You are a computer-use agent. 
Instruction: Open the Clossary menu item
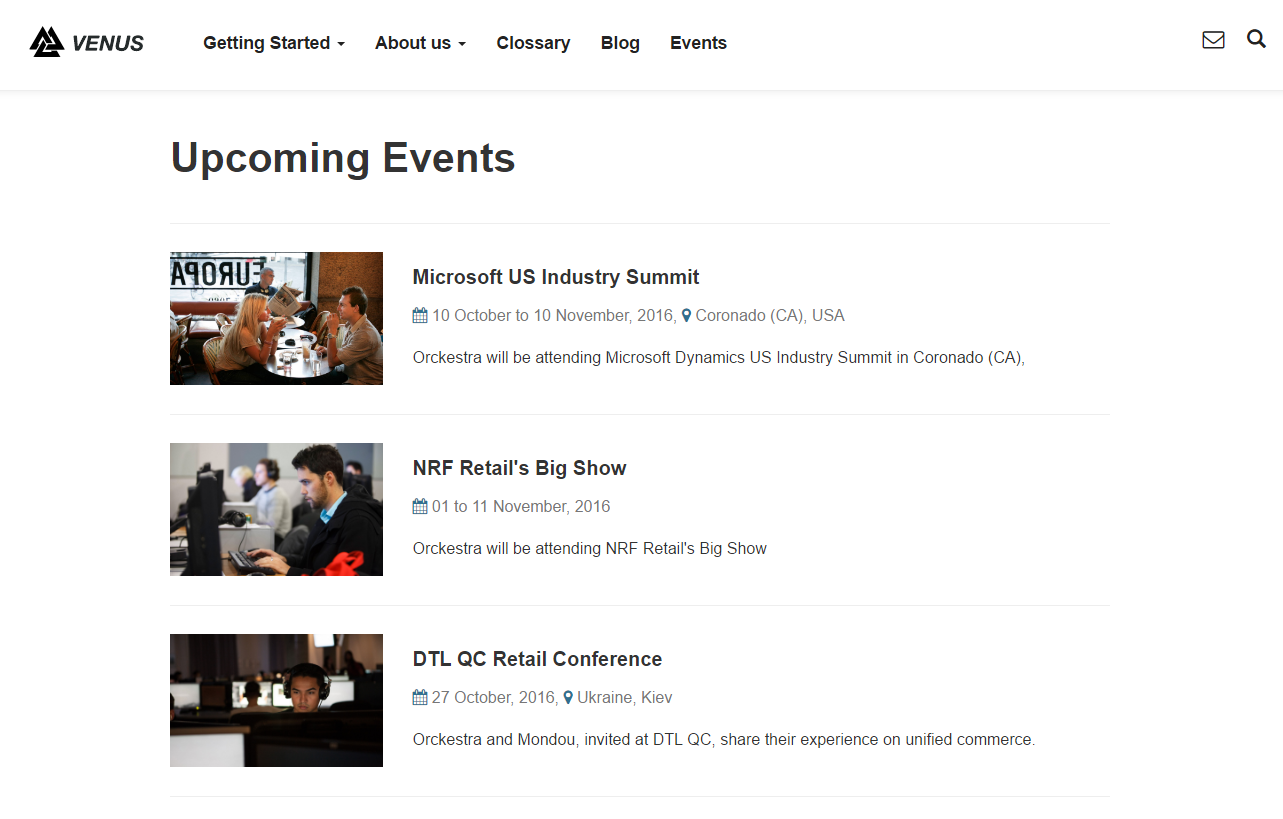[x=533, y=43]
